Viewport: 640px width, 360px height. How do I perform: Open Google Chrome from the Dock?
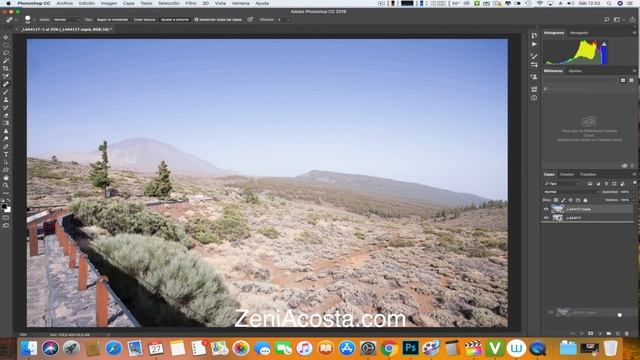pyautogui.click(x=389, y=349)
